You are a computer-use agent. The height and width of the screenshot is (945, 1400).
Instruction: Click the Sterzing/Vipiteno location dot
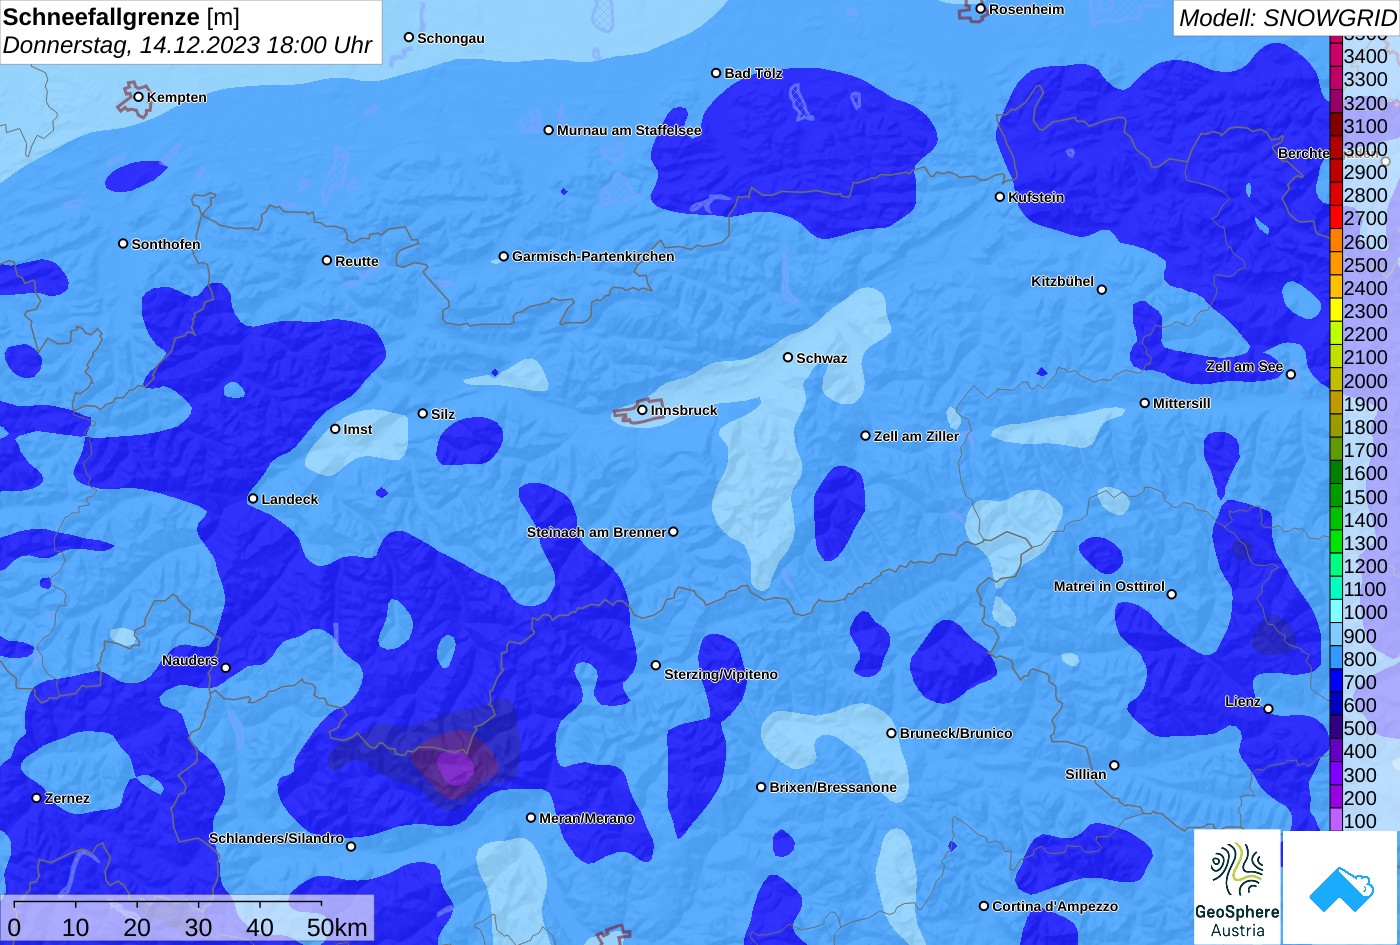click(656, 665)
